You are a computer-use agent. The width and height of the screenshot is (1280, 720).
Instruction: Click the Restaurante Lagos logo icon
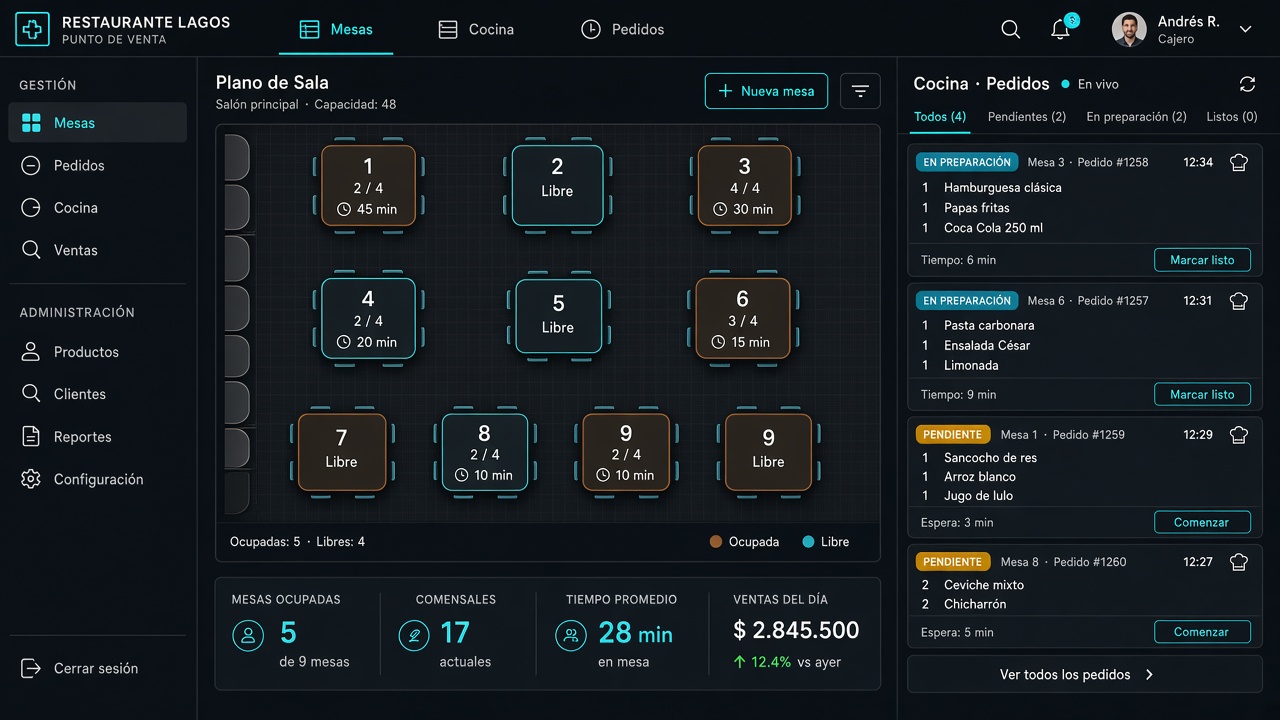[x=32, y=30]
